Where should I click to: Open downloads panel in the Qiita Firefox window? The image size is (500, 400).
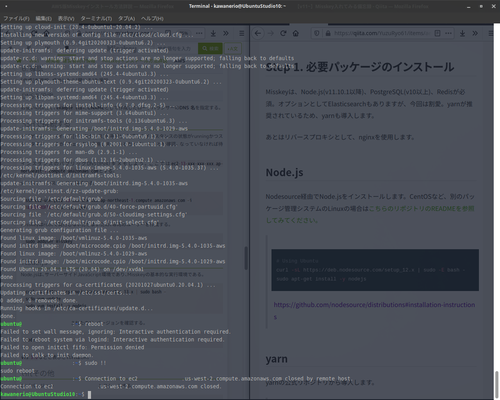(462, 33)
